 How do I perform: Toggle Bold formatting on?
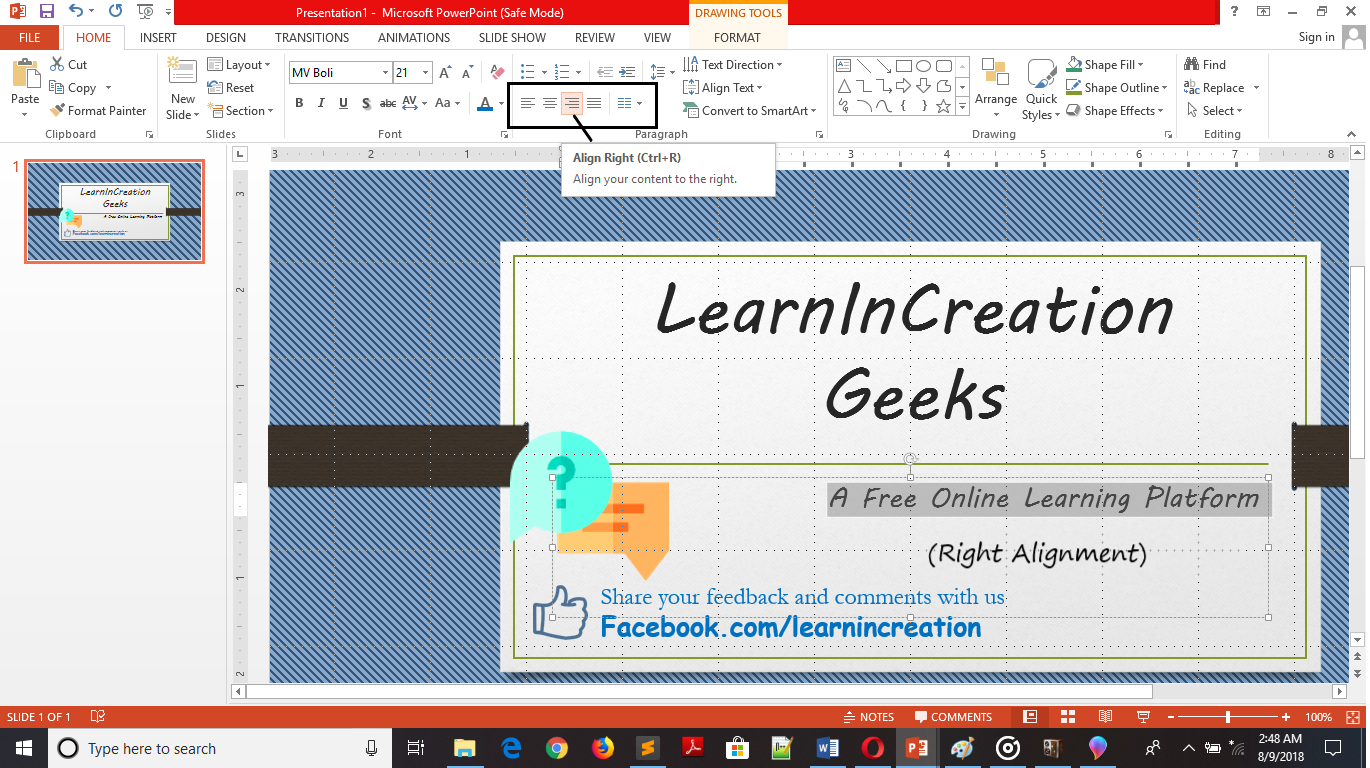[299, 103]
